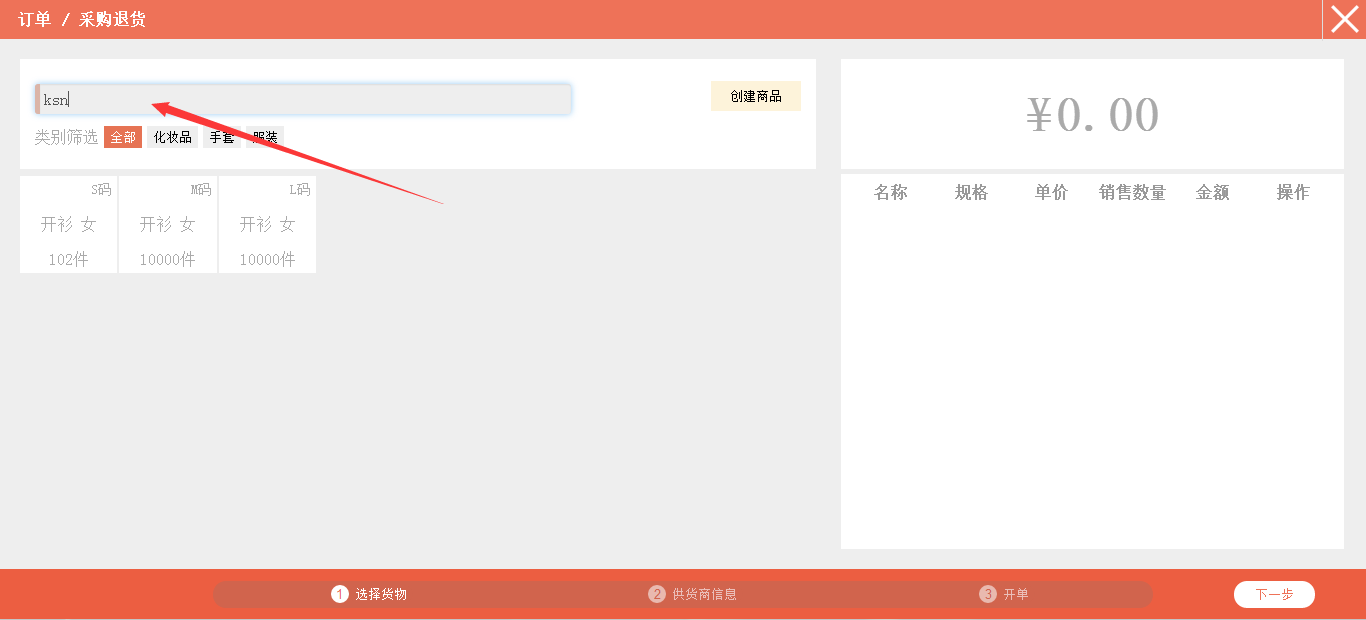The height and width of the screenshot is (620, 1366).
Task: Click the 金额 column header
Action: (1212, 193)
